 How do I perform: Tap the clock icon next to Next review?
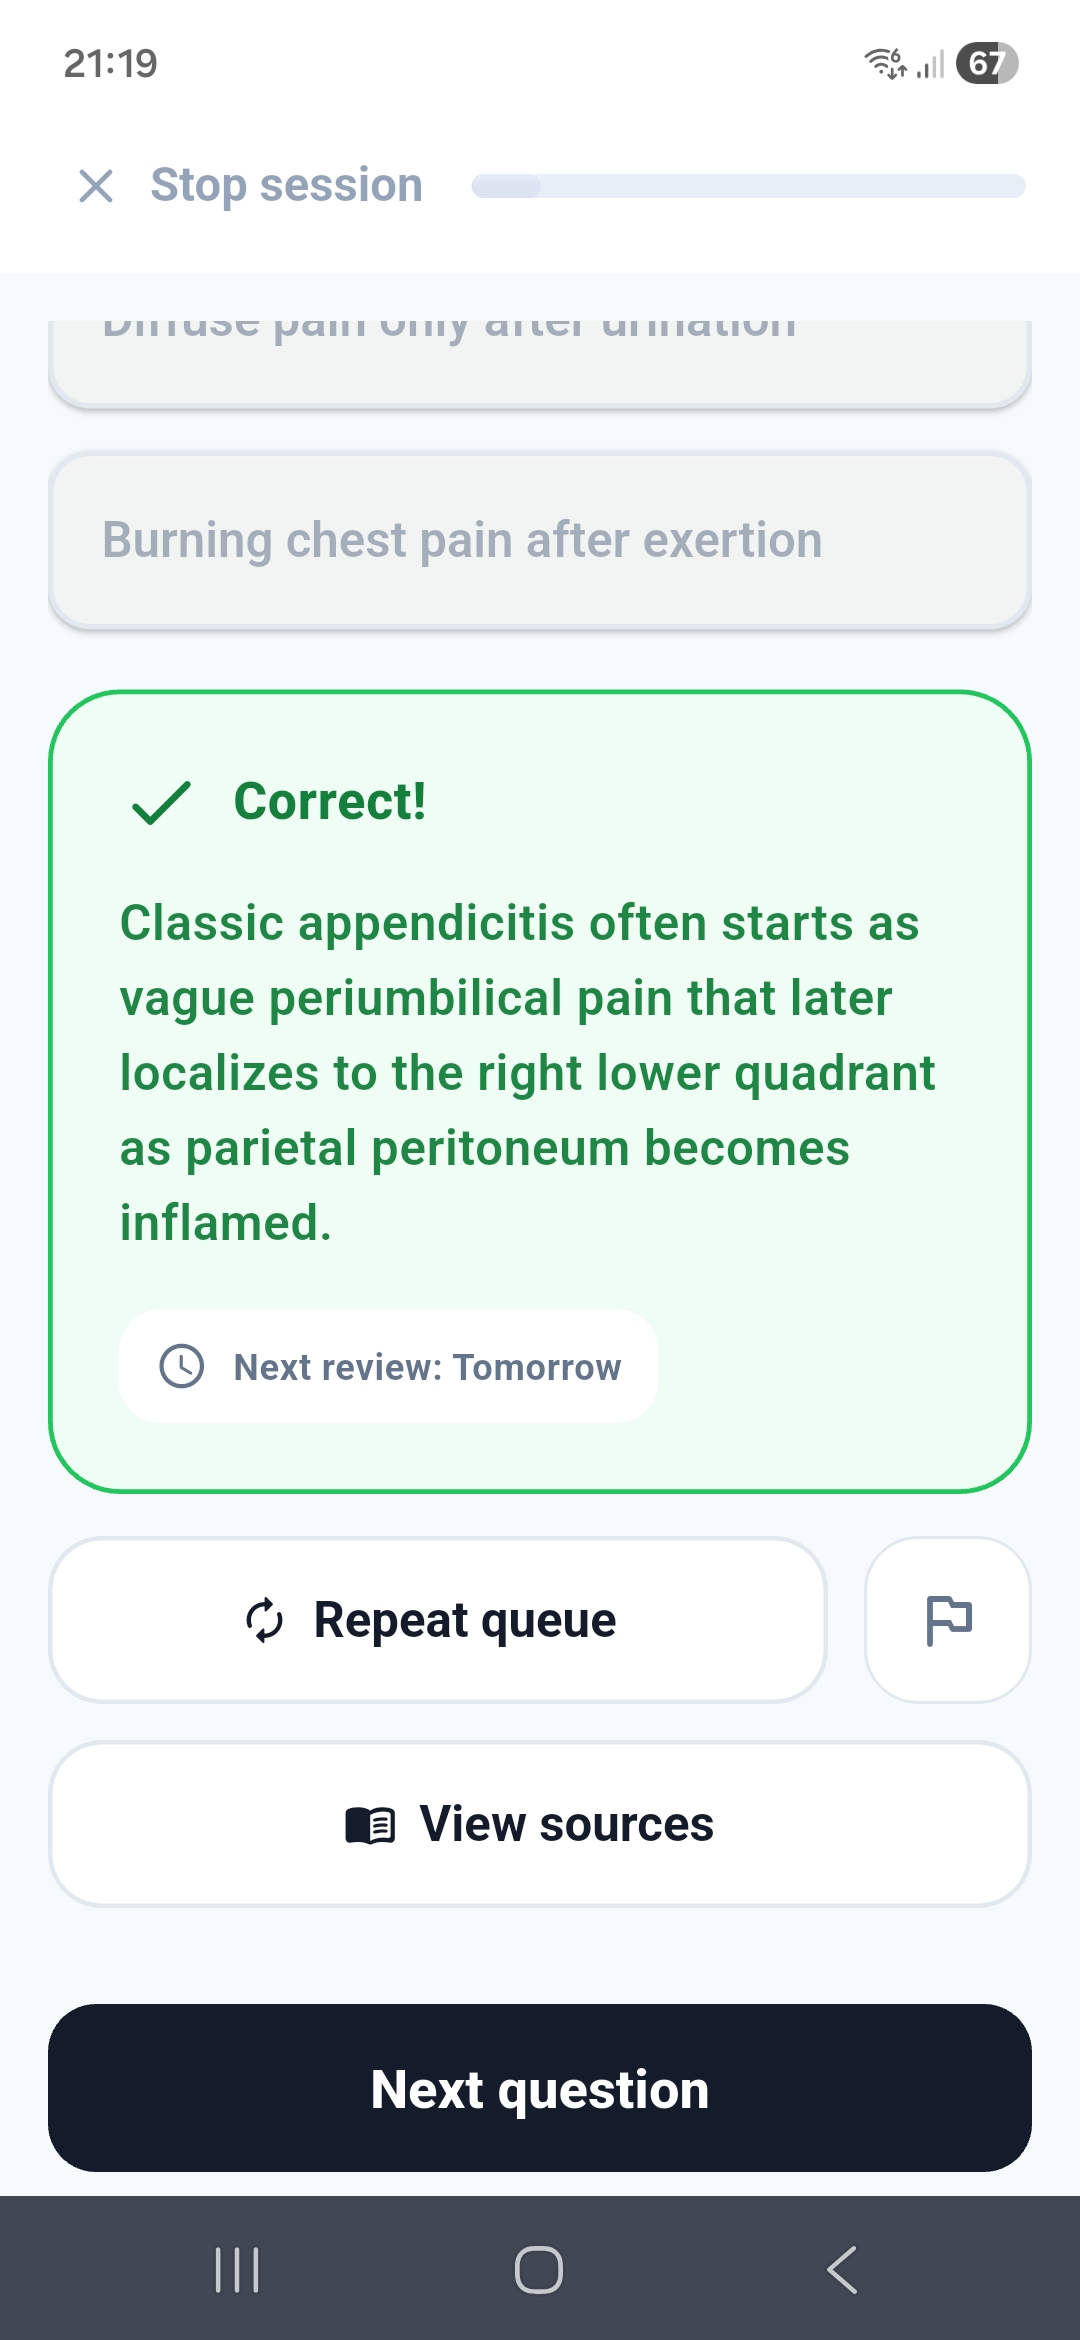183,1366
